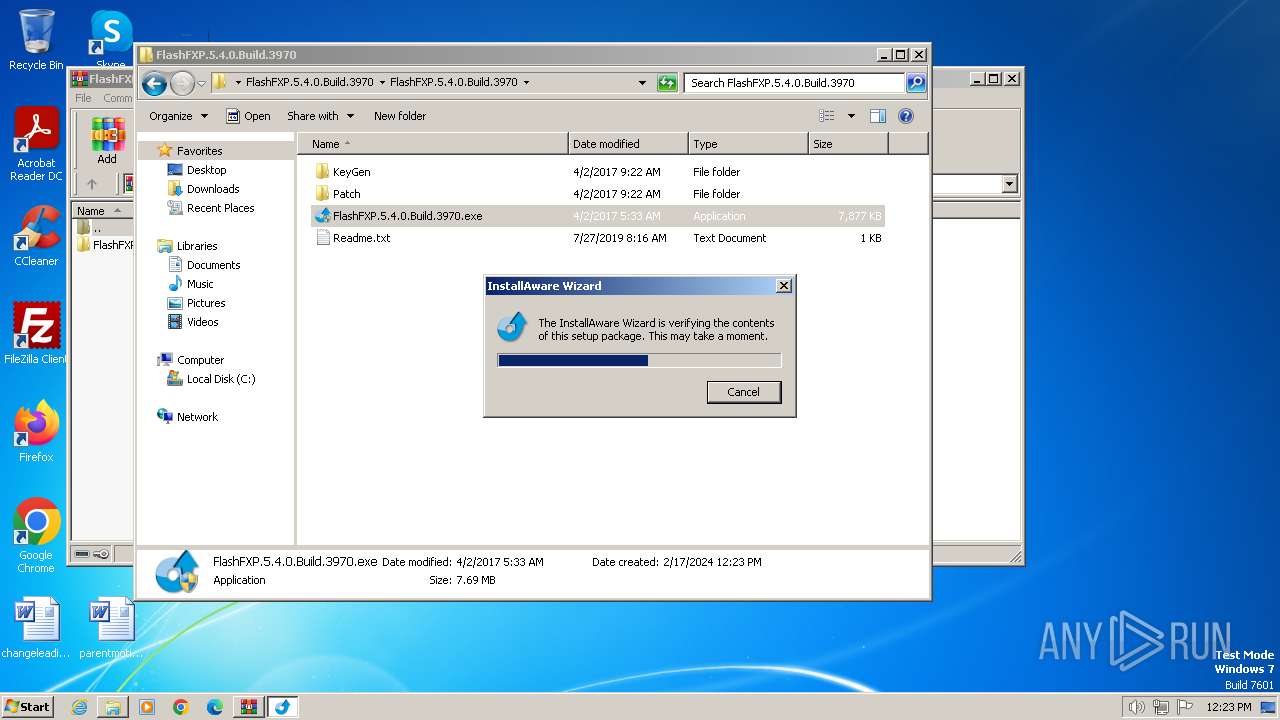Open Chrome from taskbar
The image size is (1280, 720).
(x=181, y=707)
